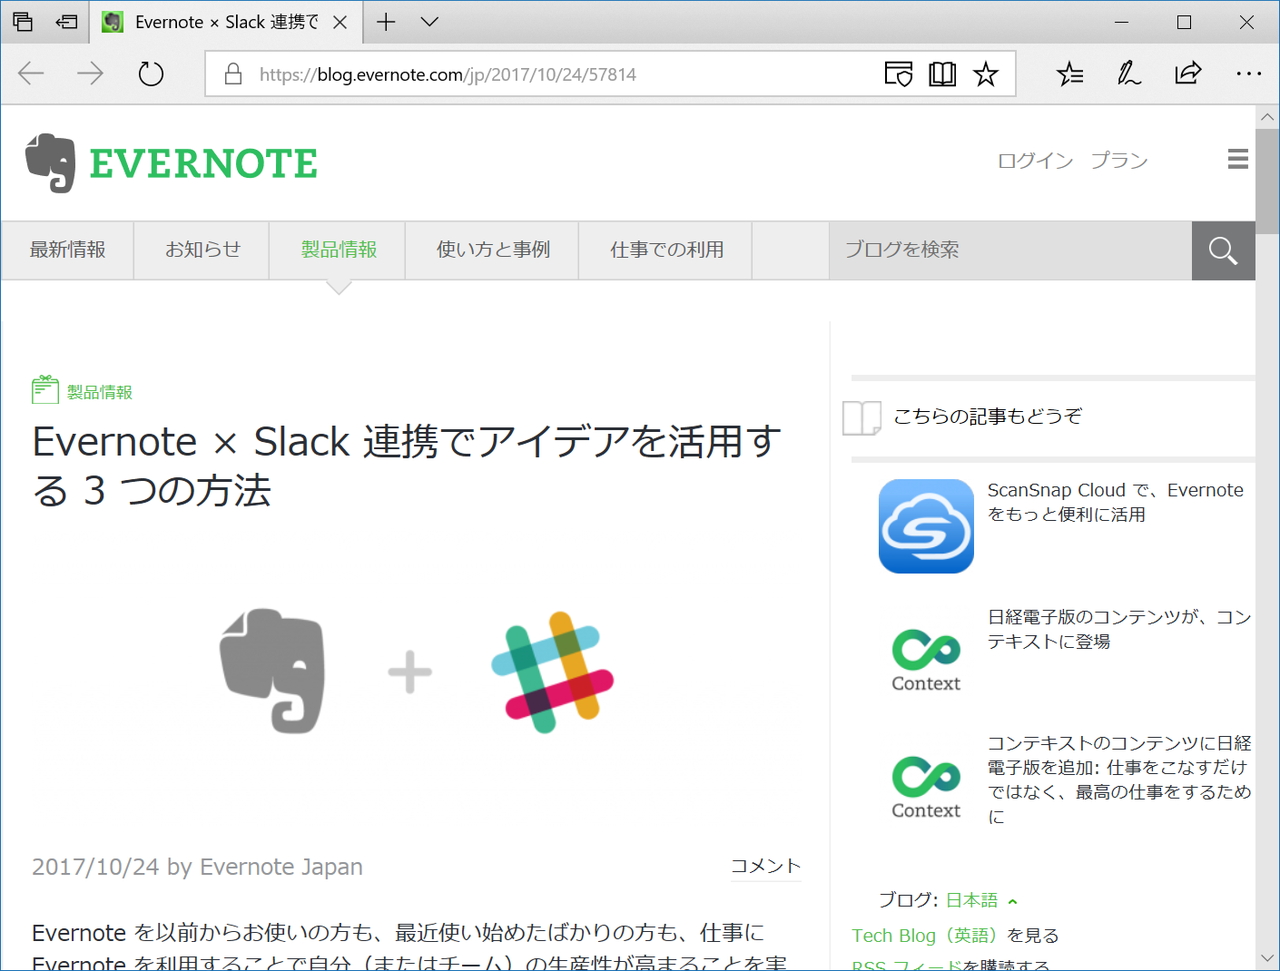This screenshot has width=1280, height=971.
Task: Click the green 製品情報 clipboard icon
Action: (x=44, y=389)
